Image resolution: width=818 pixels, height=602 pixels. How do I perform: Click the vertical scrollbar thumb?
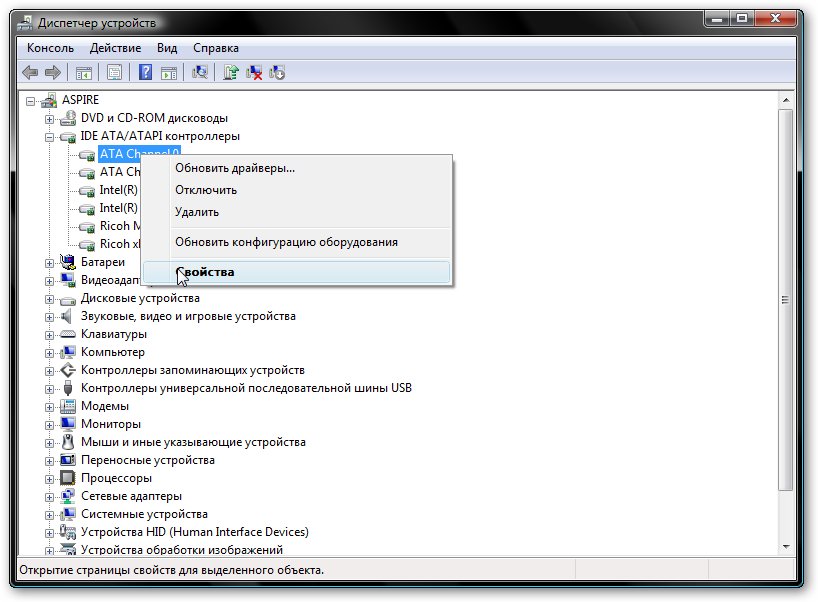[786, 299]
